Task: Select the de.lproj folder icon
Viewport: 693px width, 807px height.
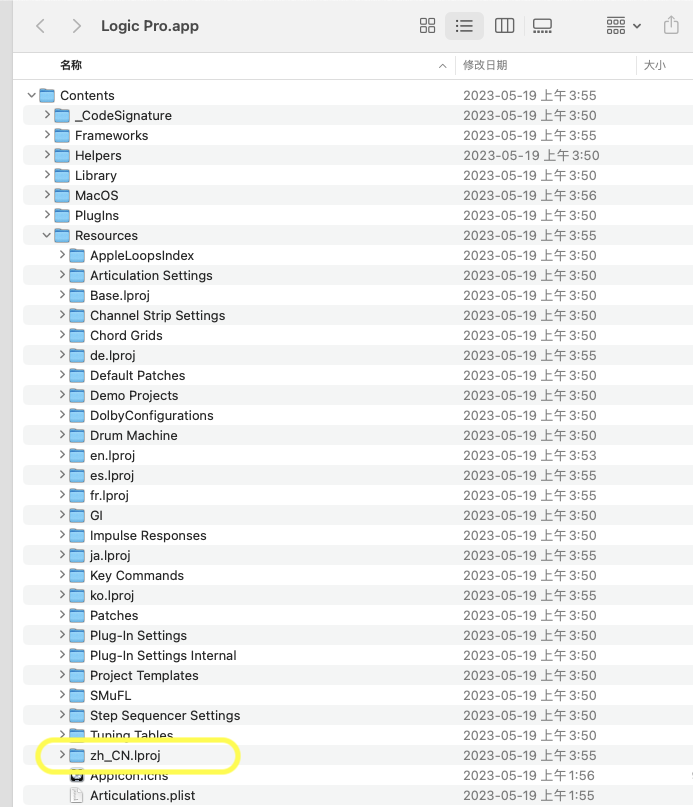Action: pos(77,356)
